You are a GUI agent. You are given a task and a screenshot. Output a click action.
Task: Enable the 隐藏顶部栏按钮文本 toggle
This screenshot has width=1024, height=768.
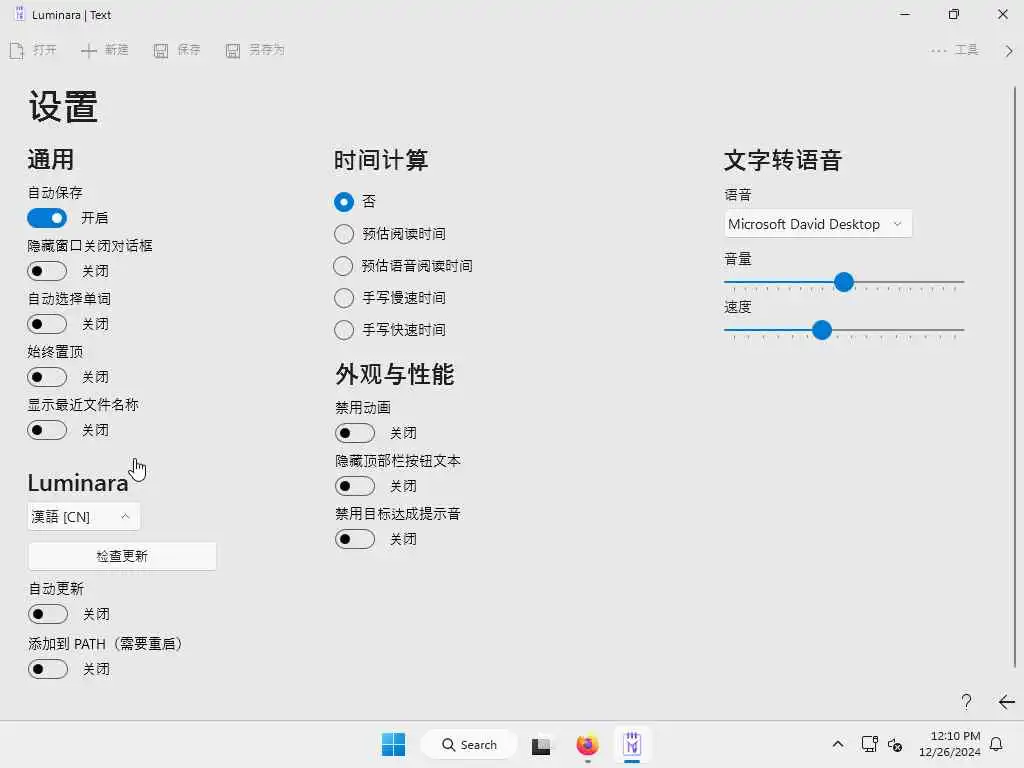tap(355, 485)
